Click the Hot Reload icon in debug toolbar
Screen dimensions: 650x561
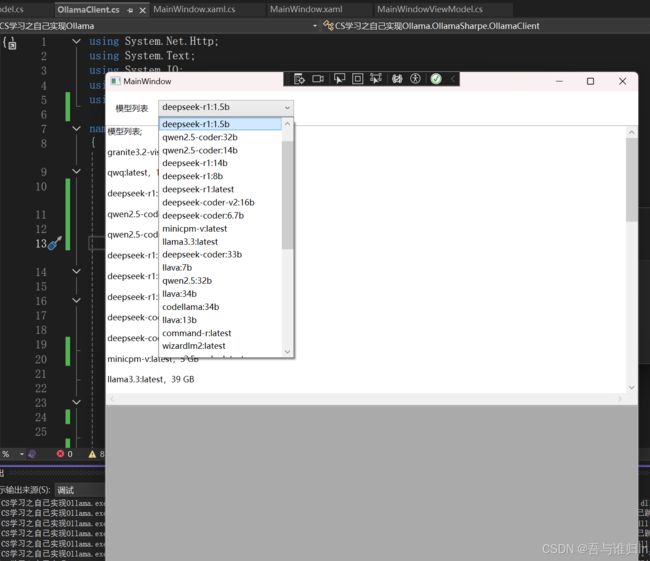pyautogui.click(x=397, y=79)
